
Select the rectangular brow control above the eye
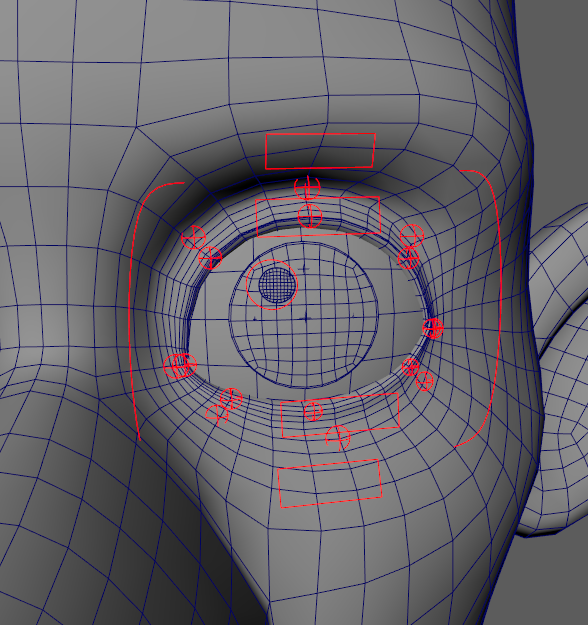pyautogui.click(x=321, y=151)
